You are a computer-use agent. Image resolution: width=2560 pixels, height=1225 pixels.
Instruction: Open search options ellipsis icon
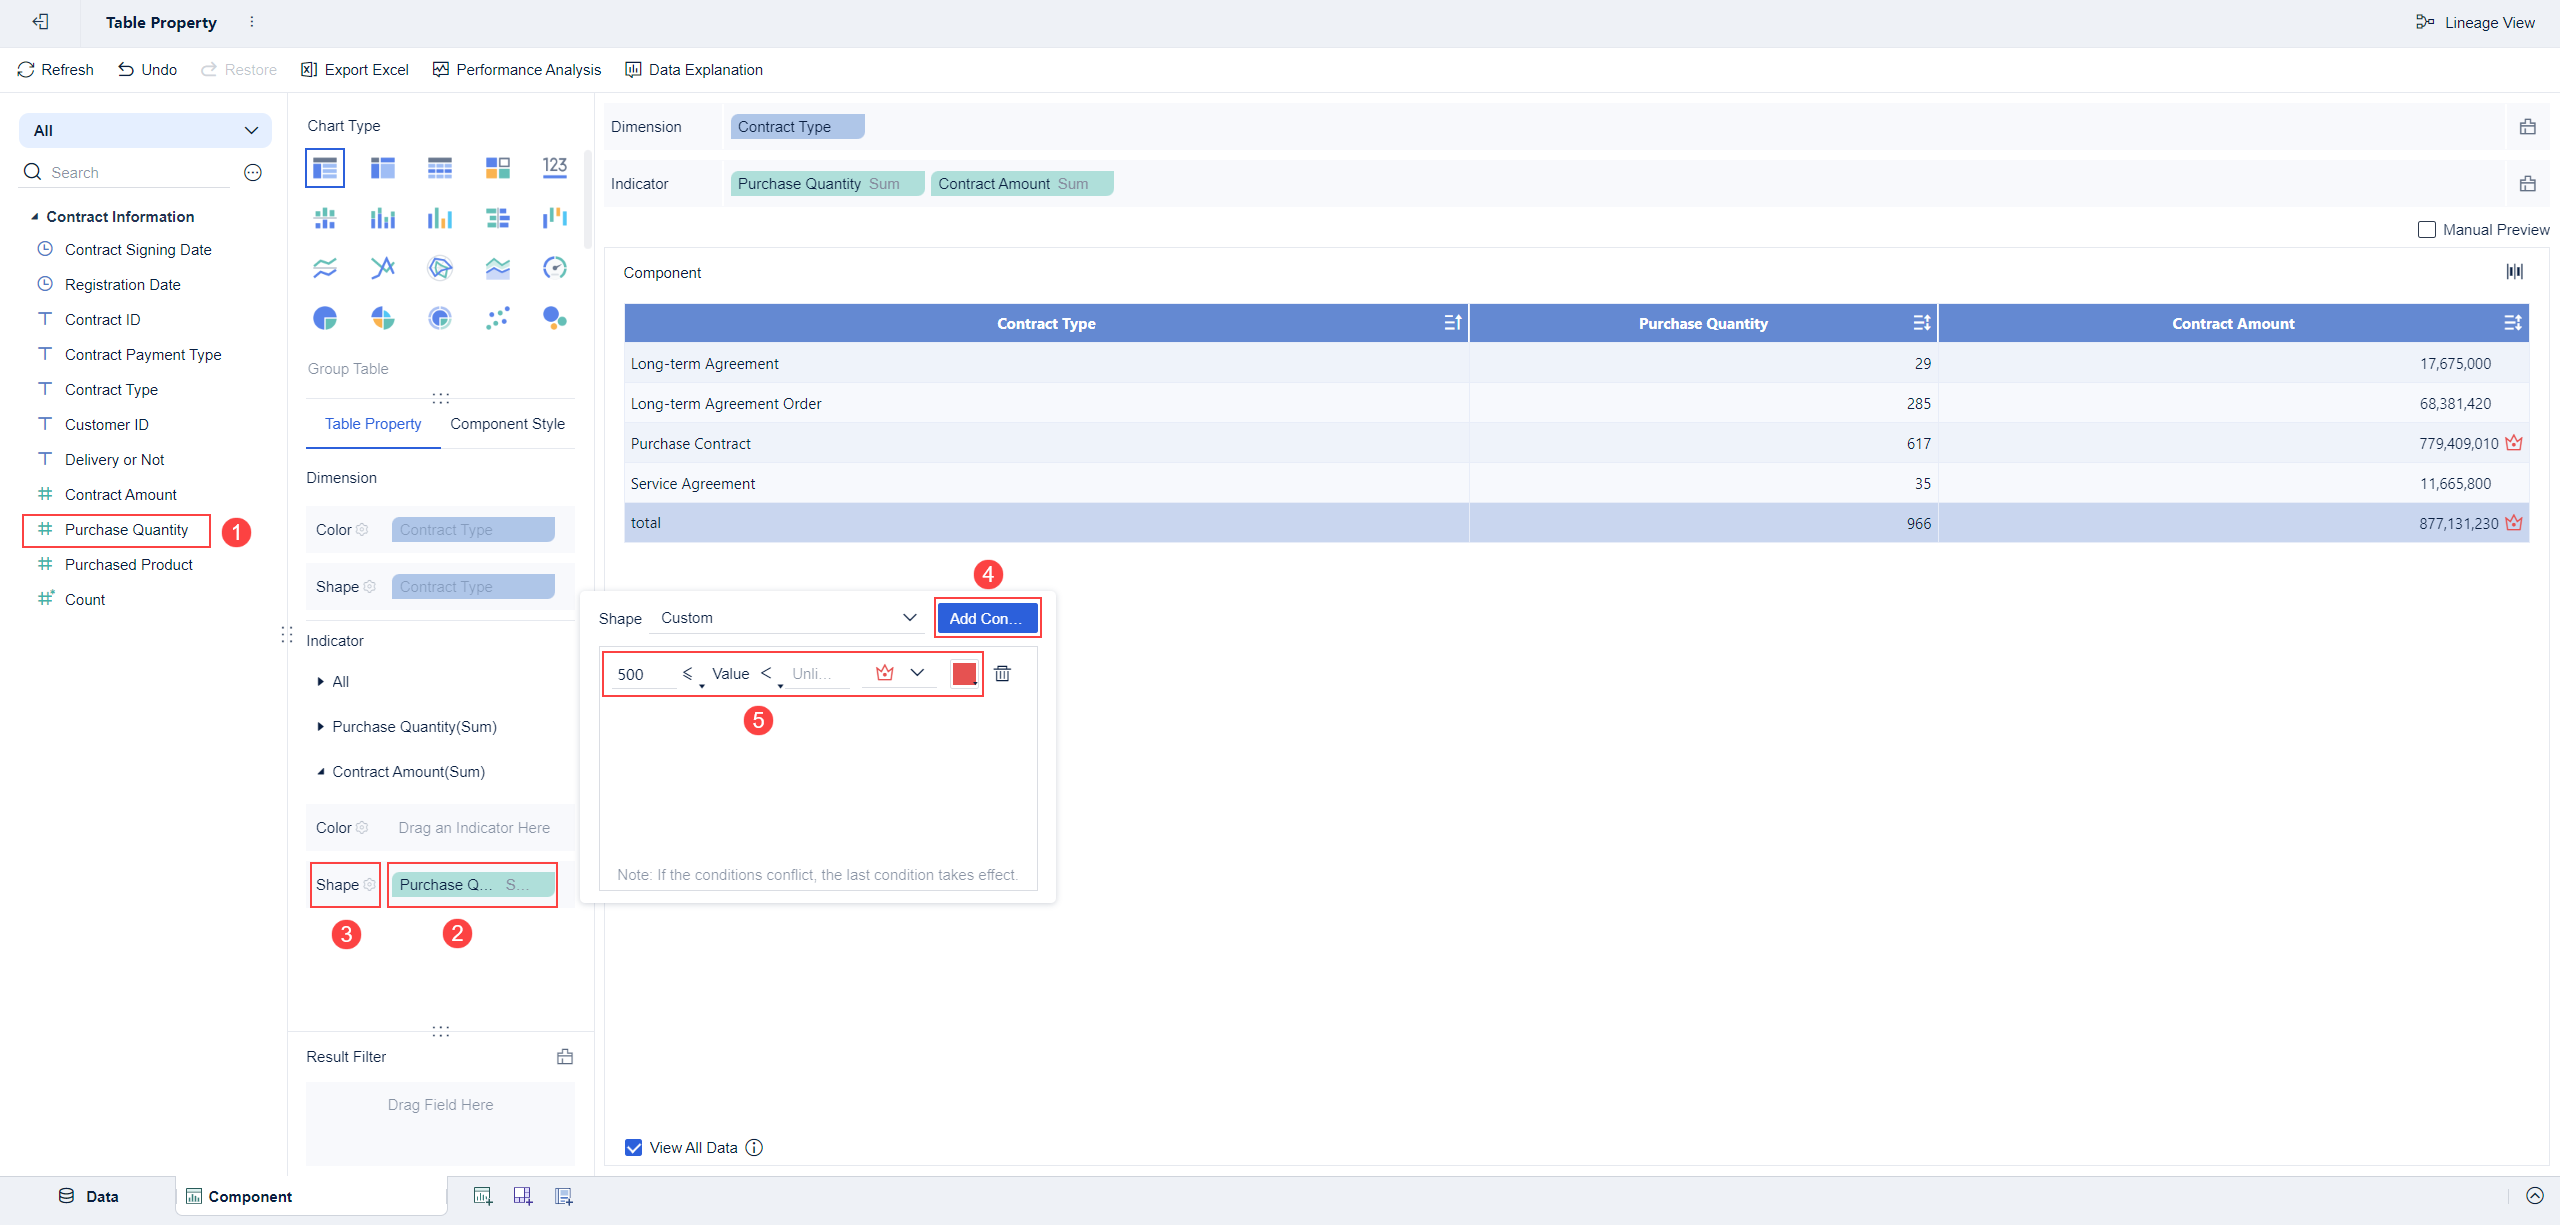click(x=253, y=173)
